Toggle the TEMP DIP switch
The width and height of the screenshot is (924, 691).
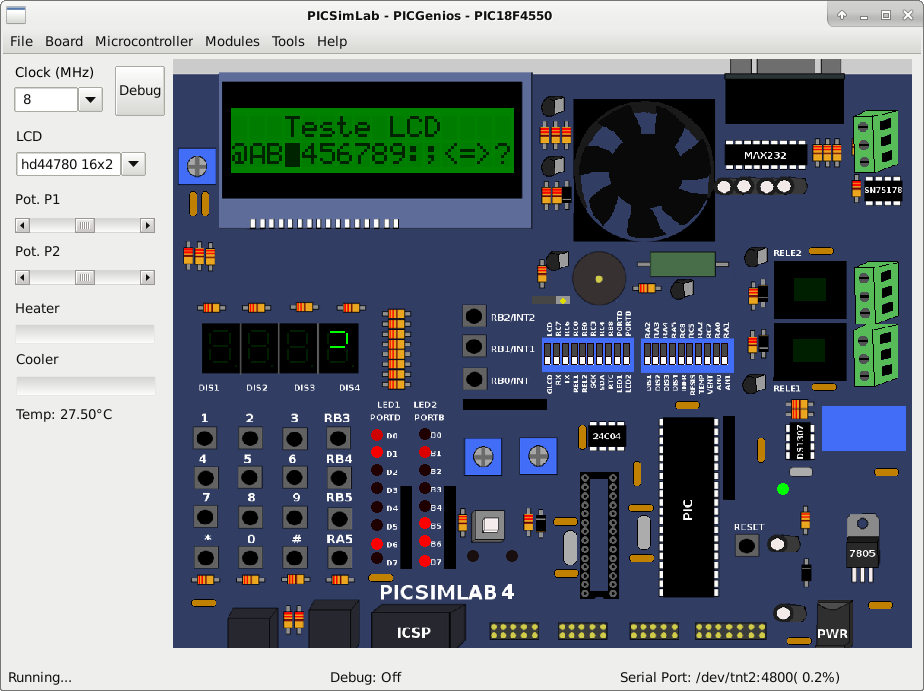tap(698, 354)
